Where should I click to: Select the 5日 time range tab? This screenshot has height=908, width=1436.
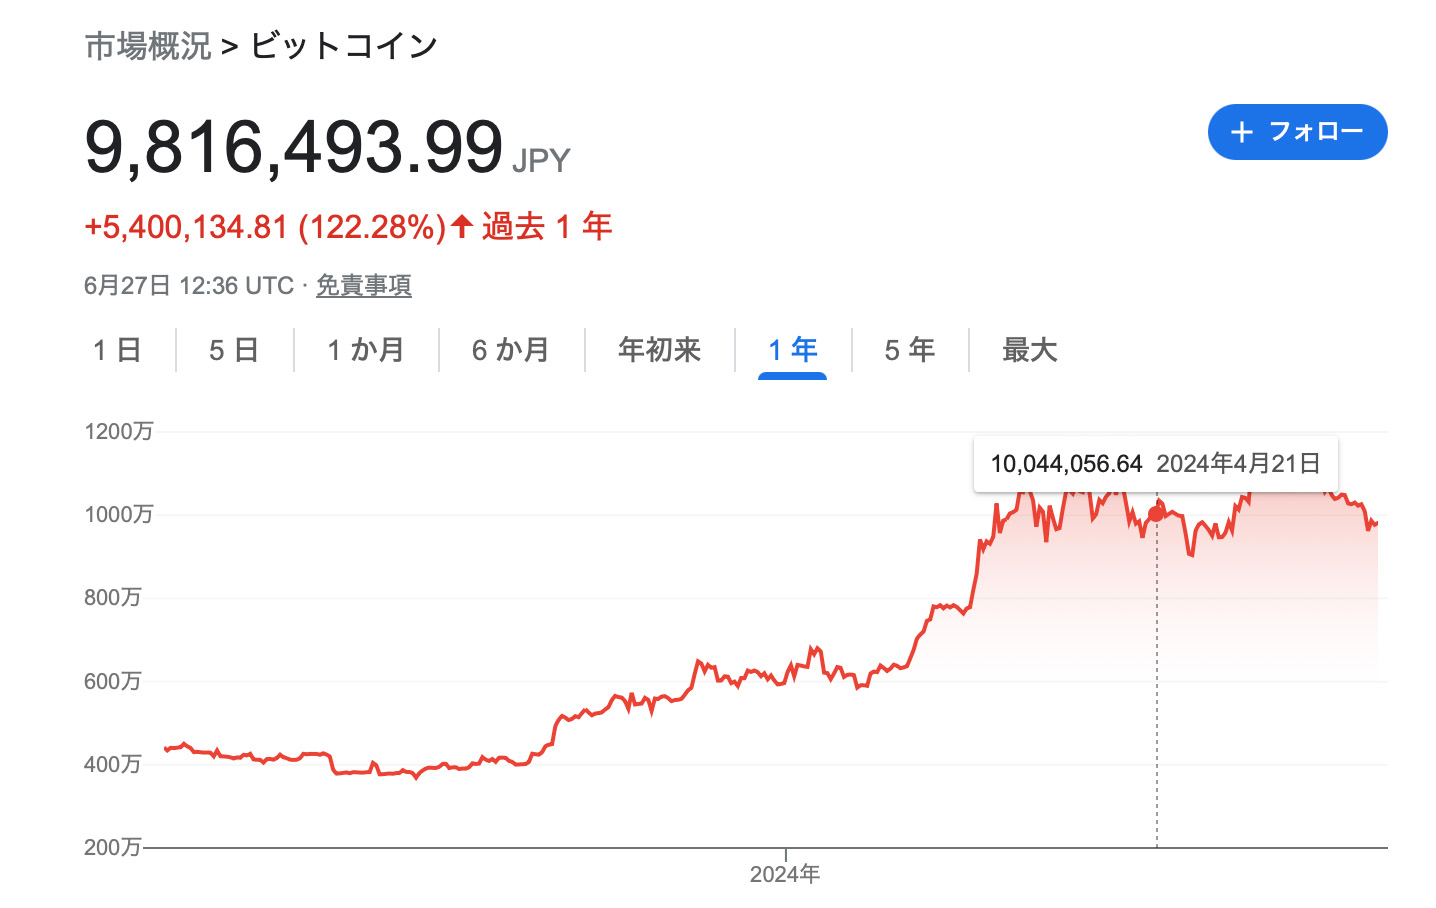[234, 350]
